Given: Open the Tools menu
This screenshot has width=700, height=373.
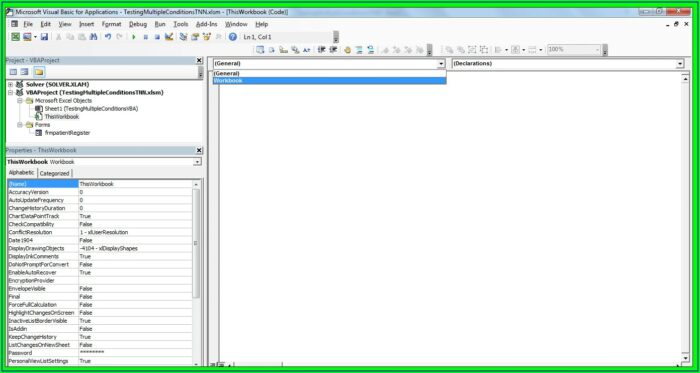Looking at the screenshot, I should (181, 24).
